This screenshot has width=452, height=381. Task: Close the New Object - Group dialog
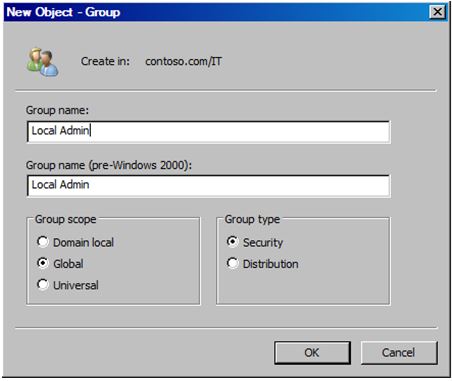[x=437, y=12]
